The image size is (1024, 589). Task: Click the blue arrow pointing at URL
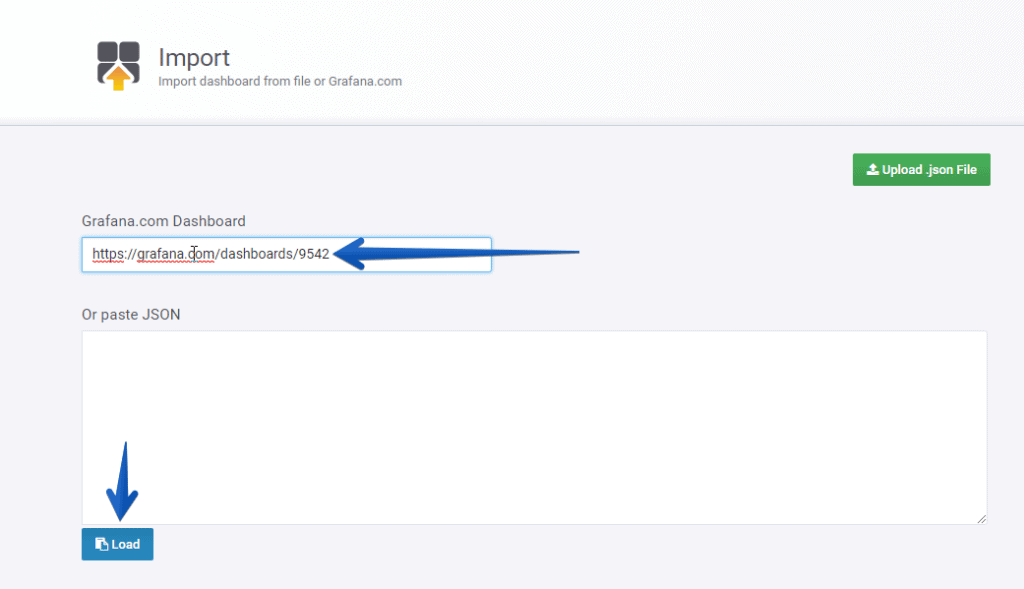(x=456, y=253)
